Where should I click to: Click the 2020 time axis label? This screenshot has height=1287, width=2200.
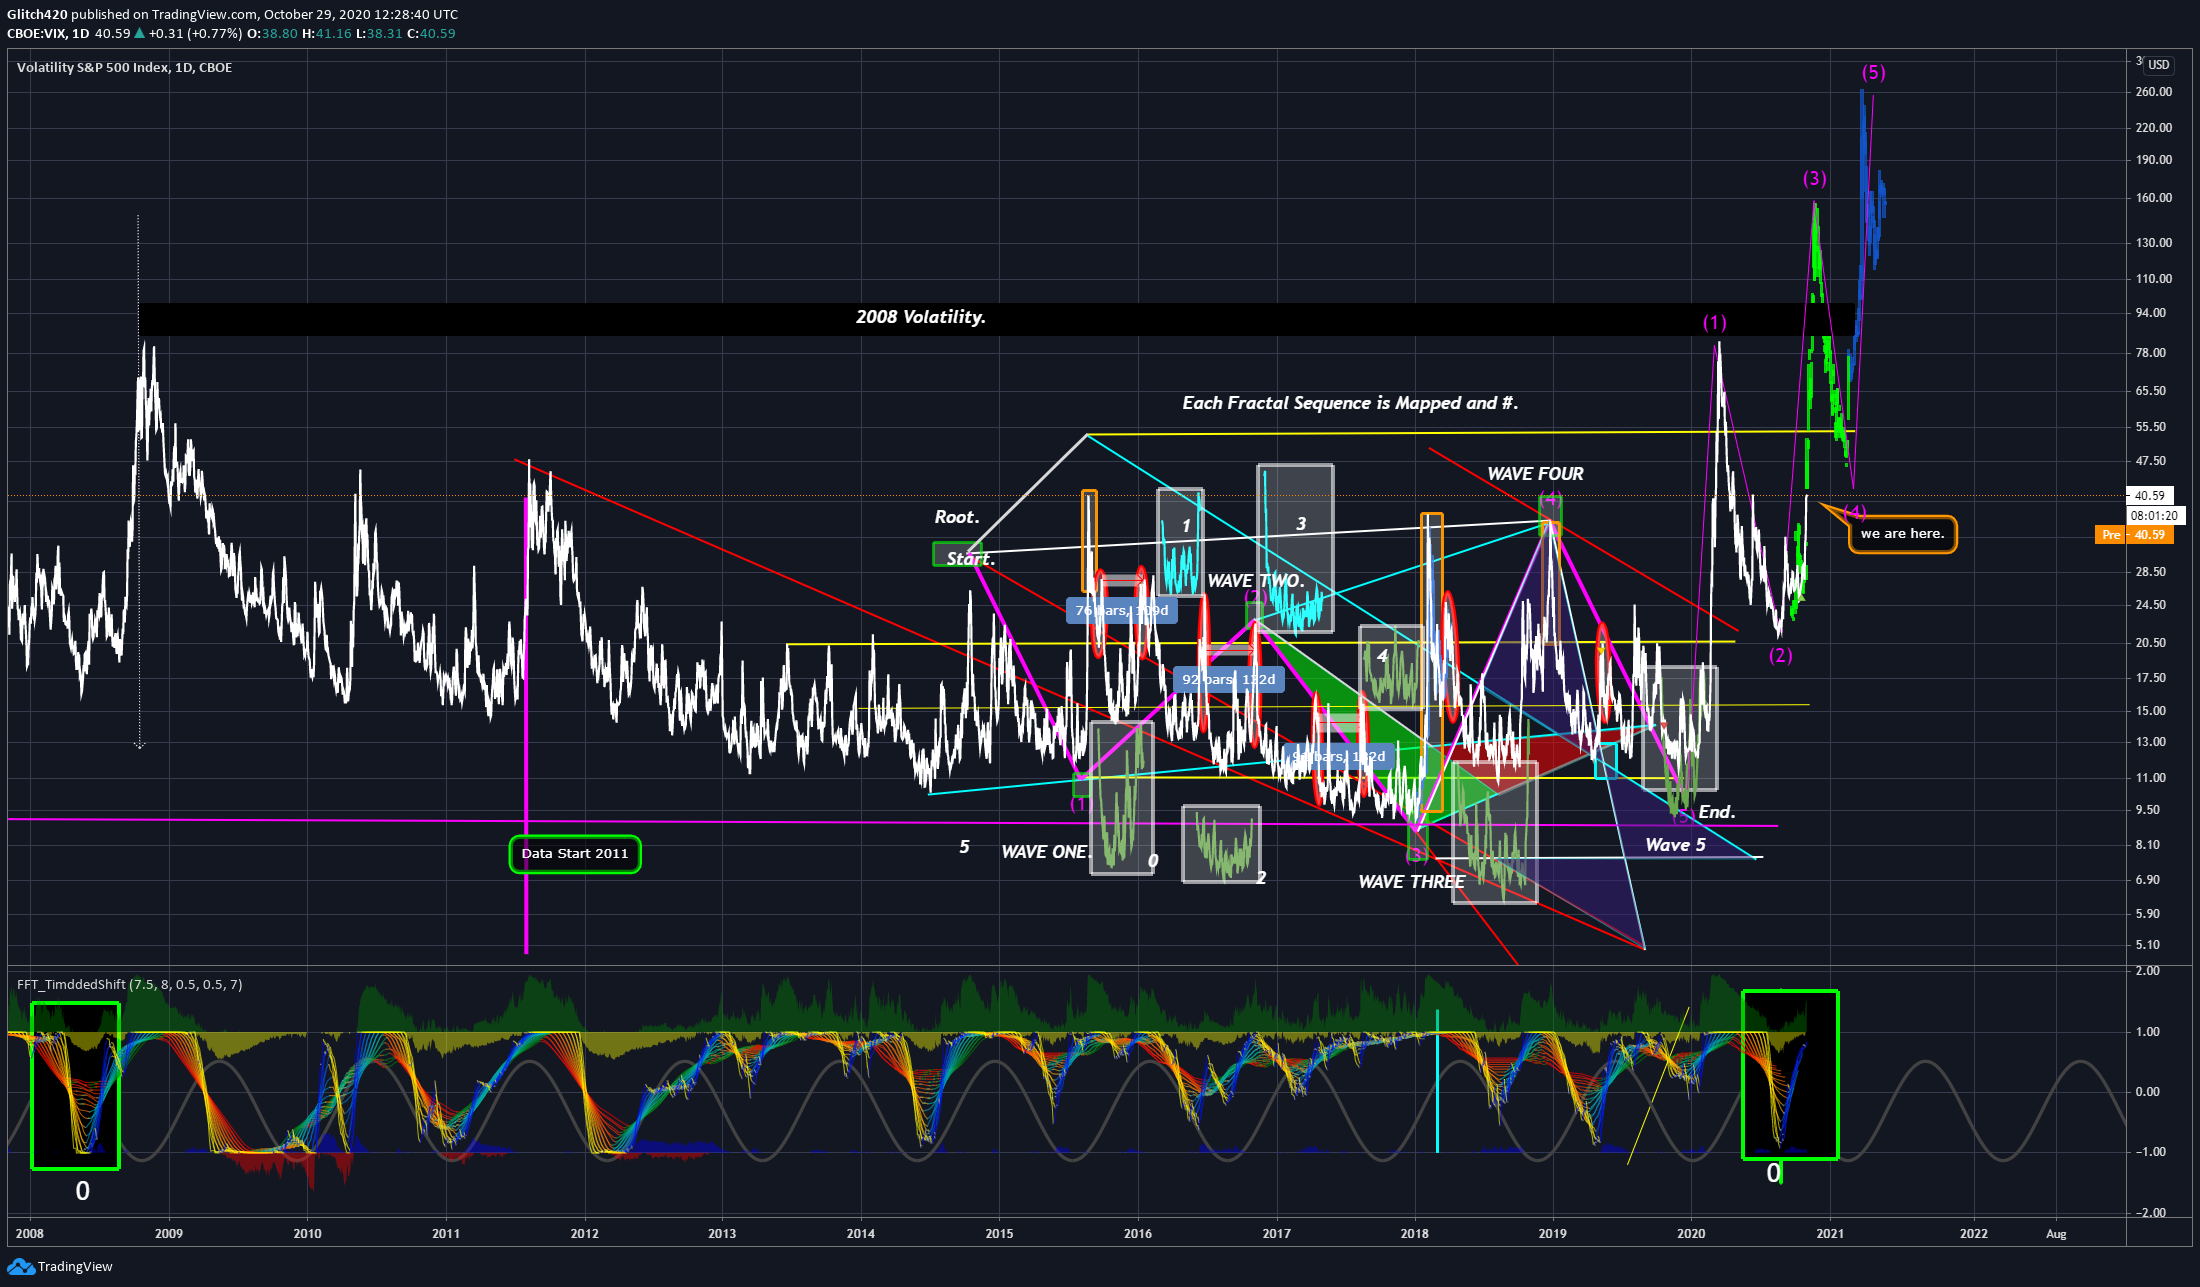click(x=1691, y=1233)
